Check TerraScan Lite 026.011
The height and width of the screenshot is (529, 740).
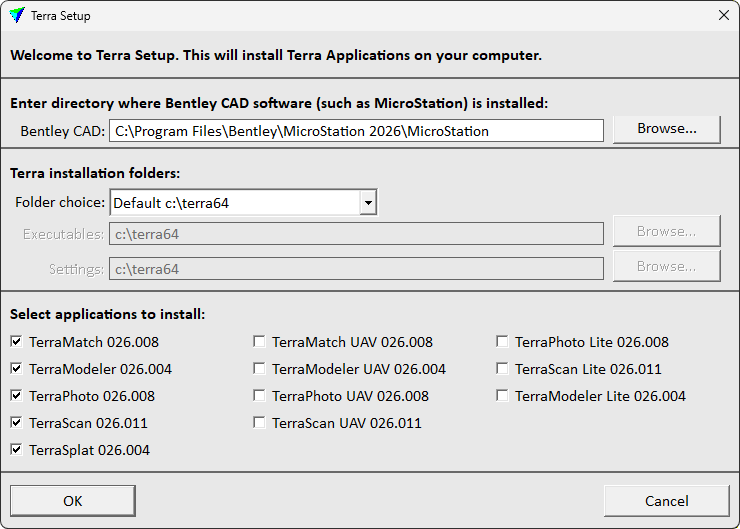[x=502, y=369]
